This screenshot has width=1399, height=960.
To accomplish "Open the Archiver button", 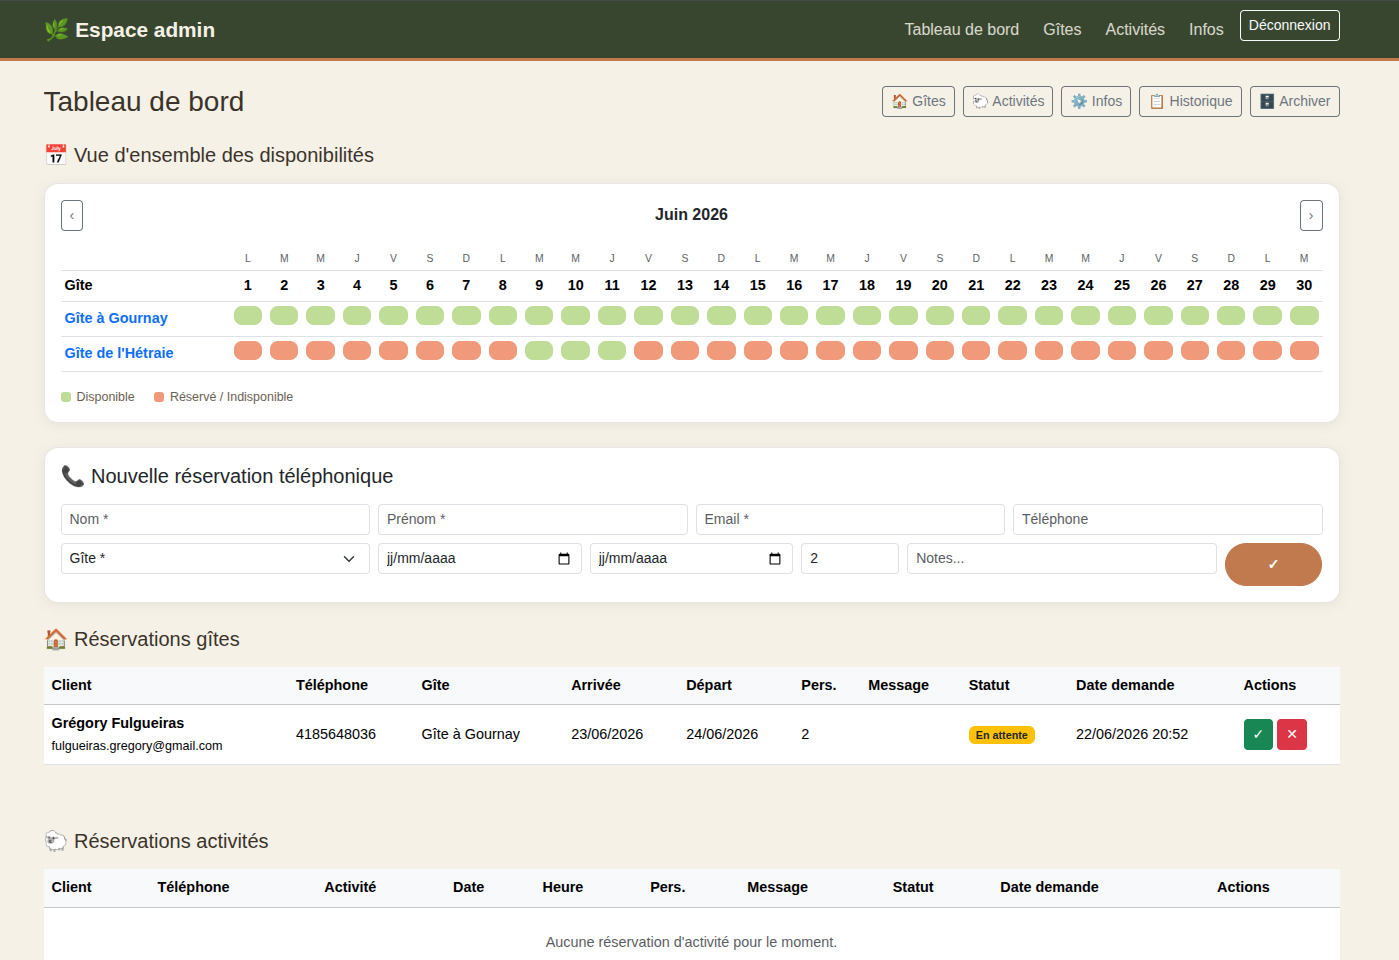I will coord(1295,101).
